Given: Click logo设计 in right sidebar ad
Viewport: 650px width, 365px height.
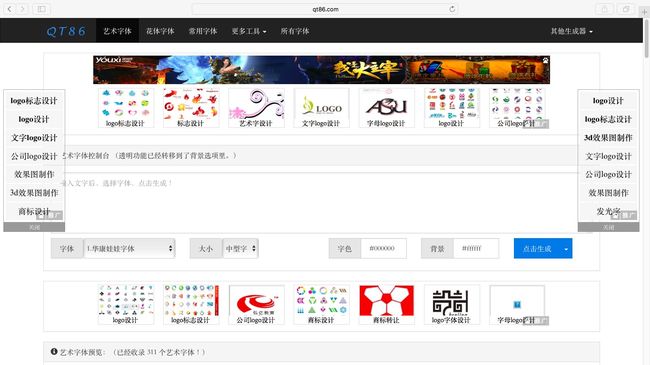Looking at the screenshot, I should coord(608,101).
